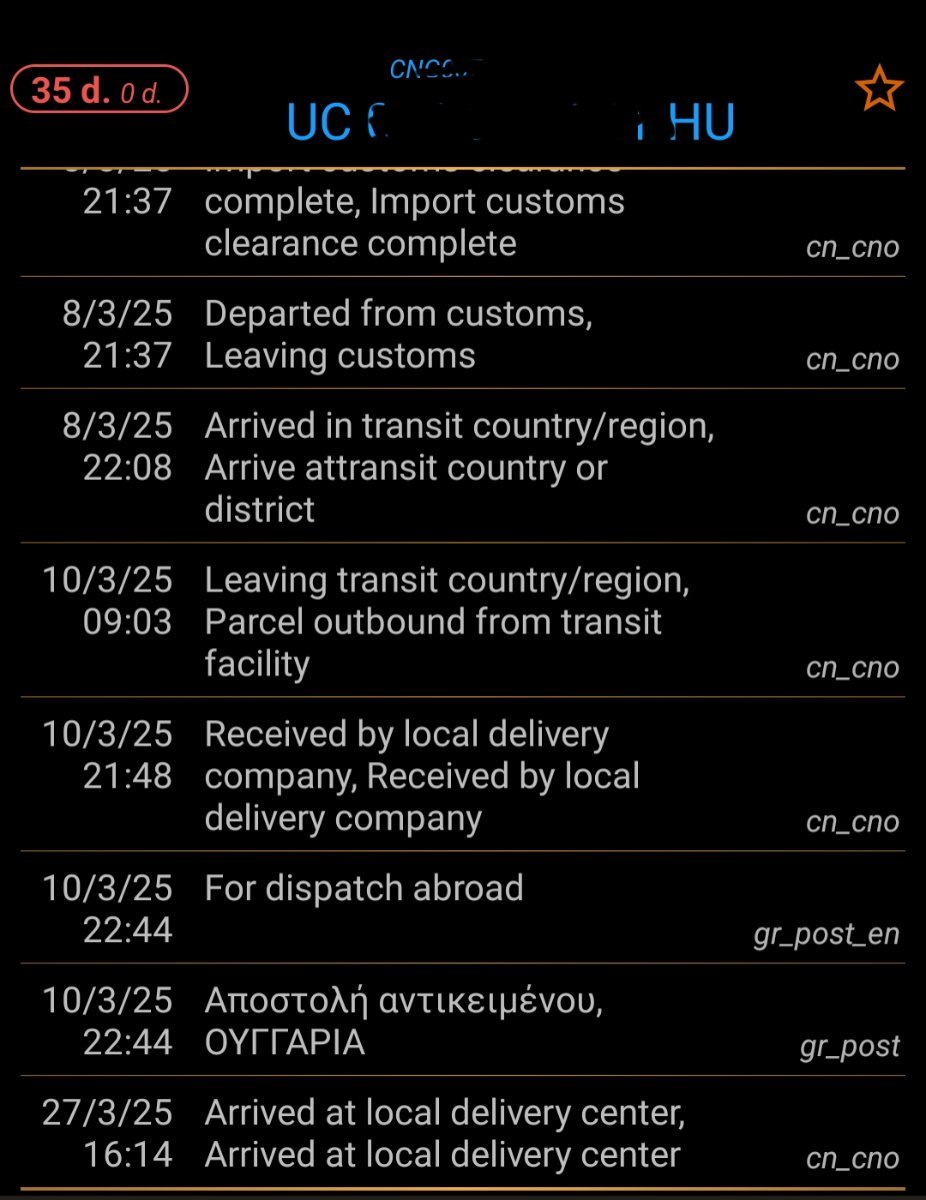This screenshot has width=926, height=1200.
Task: Tap the gr_post_en source label
Action: pos(826,935)
